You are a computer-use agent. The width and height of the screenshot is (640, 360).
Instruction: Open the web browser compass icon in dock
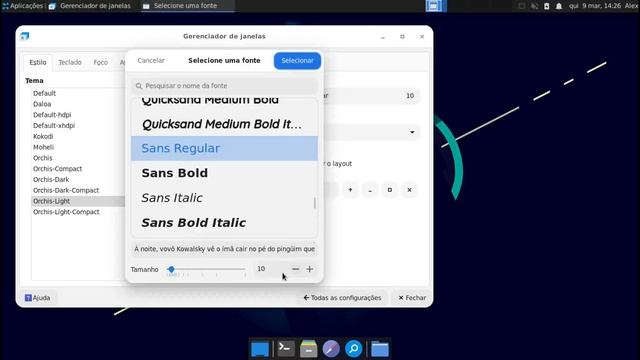click(x=331, y=349)
